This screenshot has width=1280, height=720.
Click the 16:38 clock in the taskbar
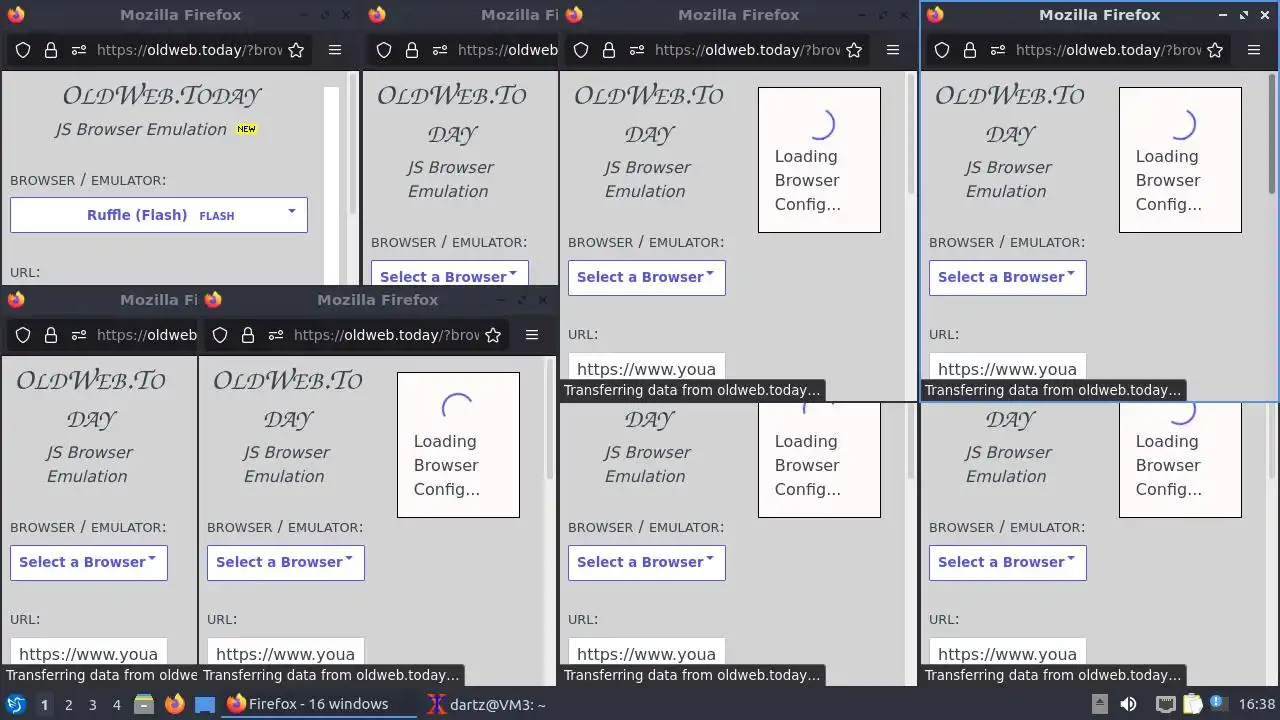(x=1257, y=704)
